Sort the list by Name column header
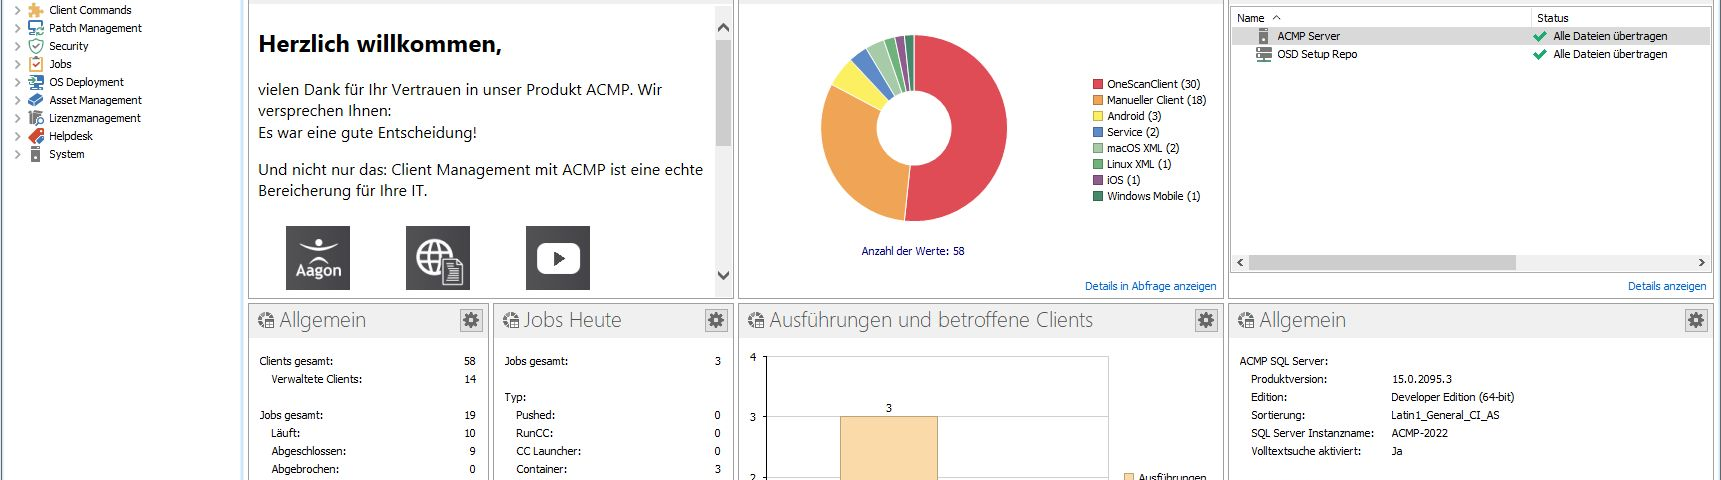 1251,18
